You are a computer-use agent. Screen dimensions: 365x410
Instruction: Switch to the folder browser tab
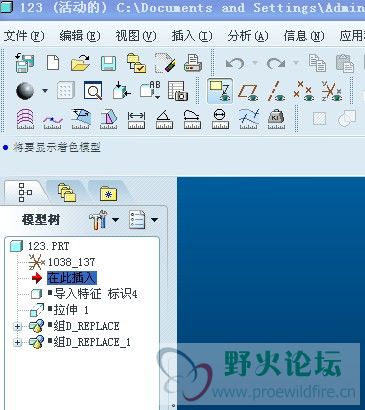point(67,193)
